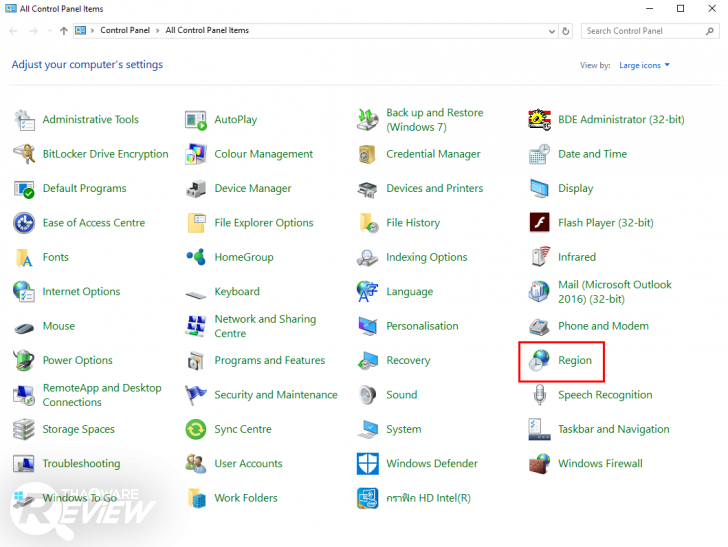Open the Speech Recognition microphone icon
728x547 pixels.
[x=540, y=395]
